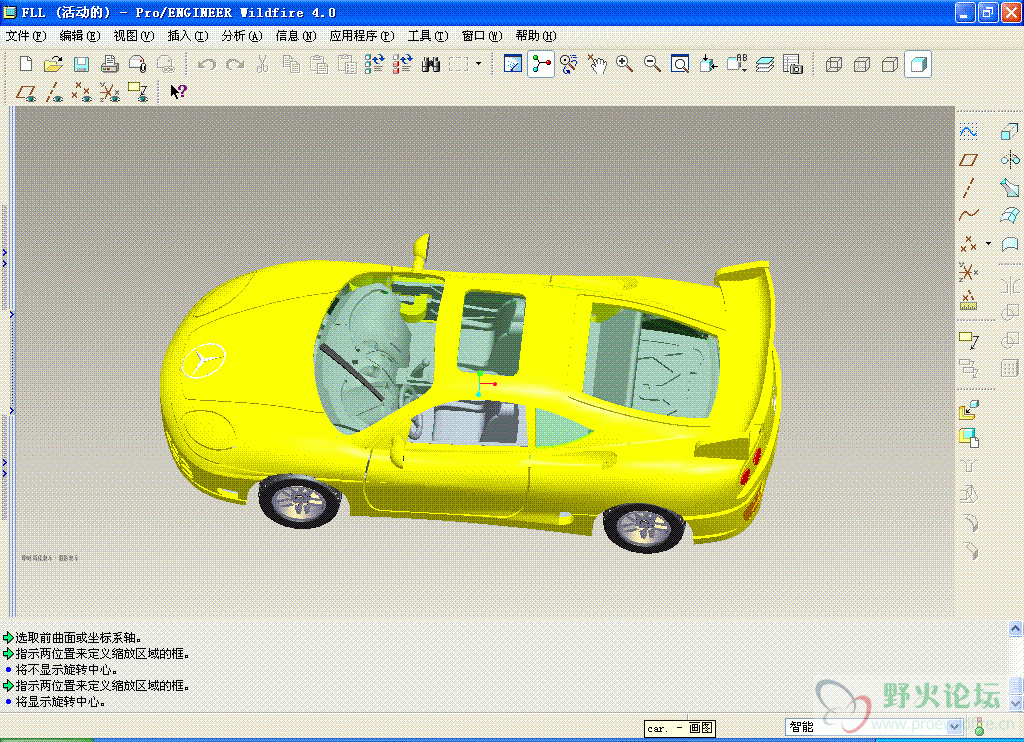The height and width of the screenshot is (742, 1024).
Task: Zoom in with the plus magnifier
Action: click(624, 64)
